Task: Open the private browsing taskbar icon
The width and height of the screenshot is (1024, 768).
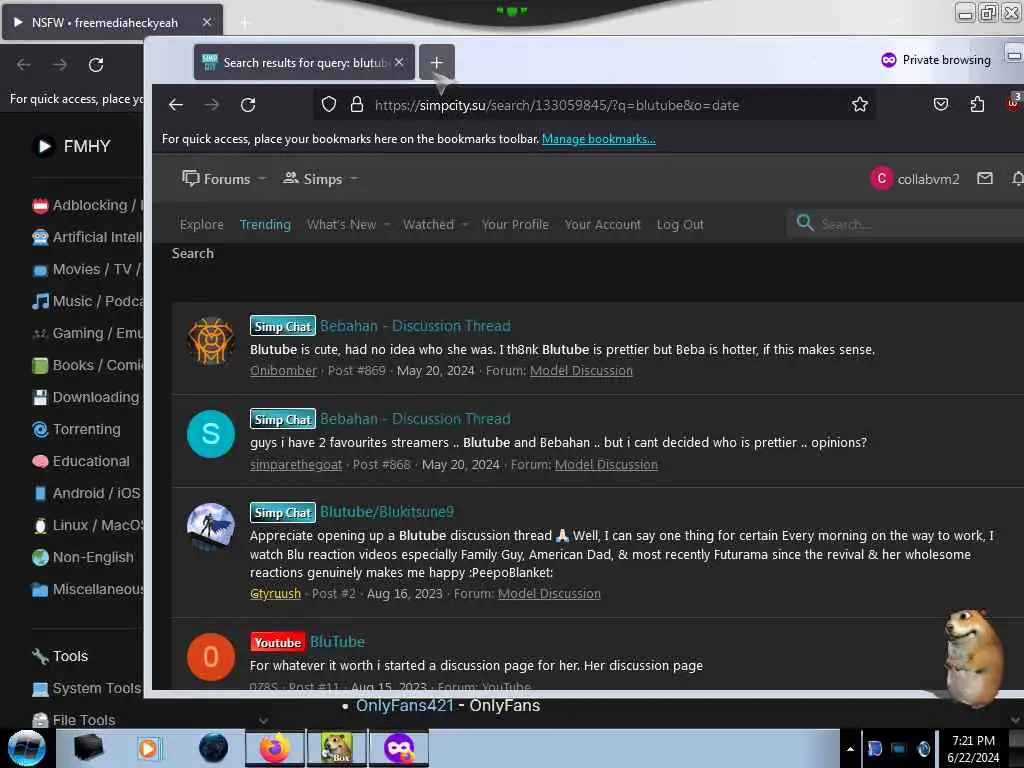Action: [399, 748]
